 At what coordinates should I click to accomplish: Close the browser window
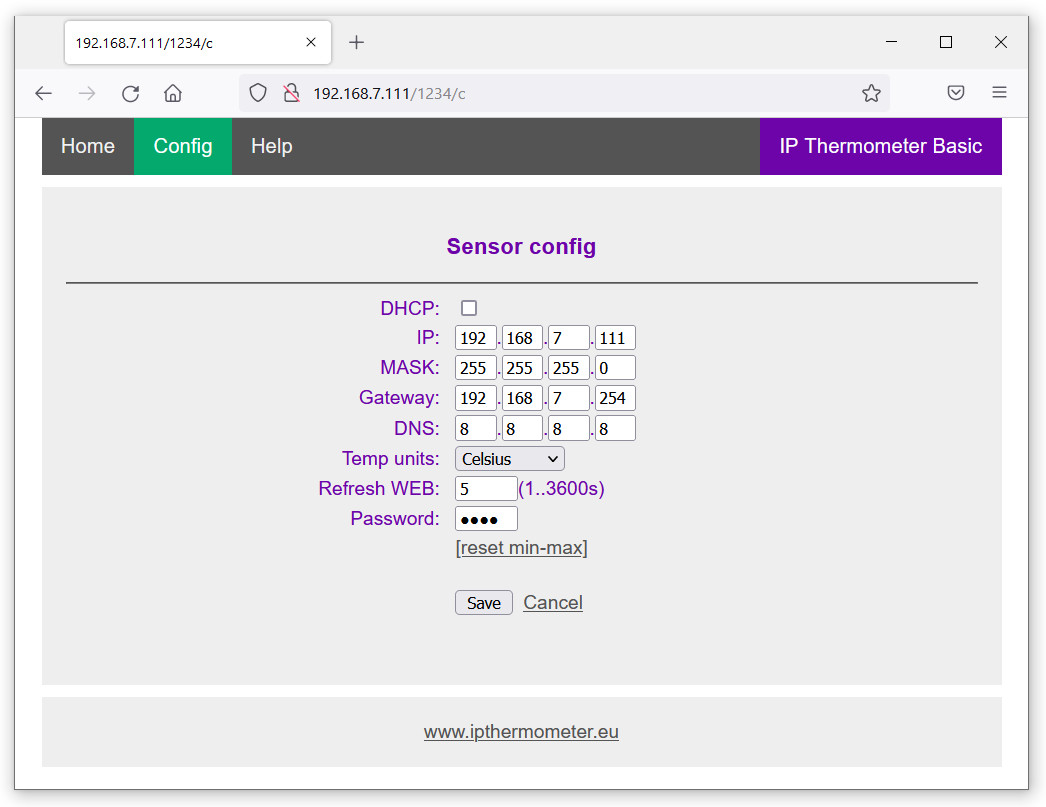1000,42
